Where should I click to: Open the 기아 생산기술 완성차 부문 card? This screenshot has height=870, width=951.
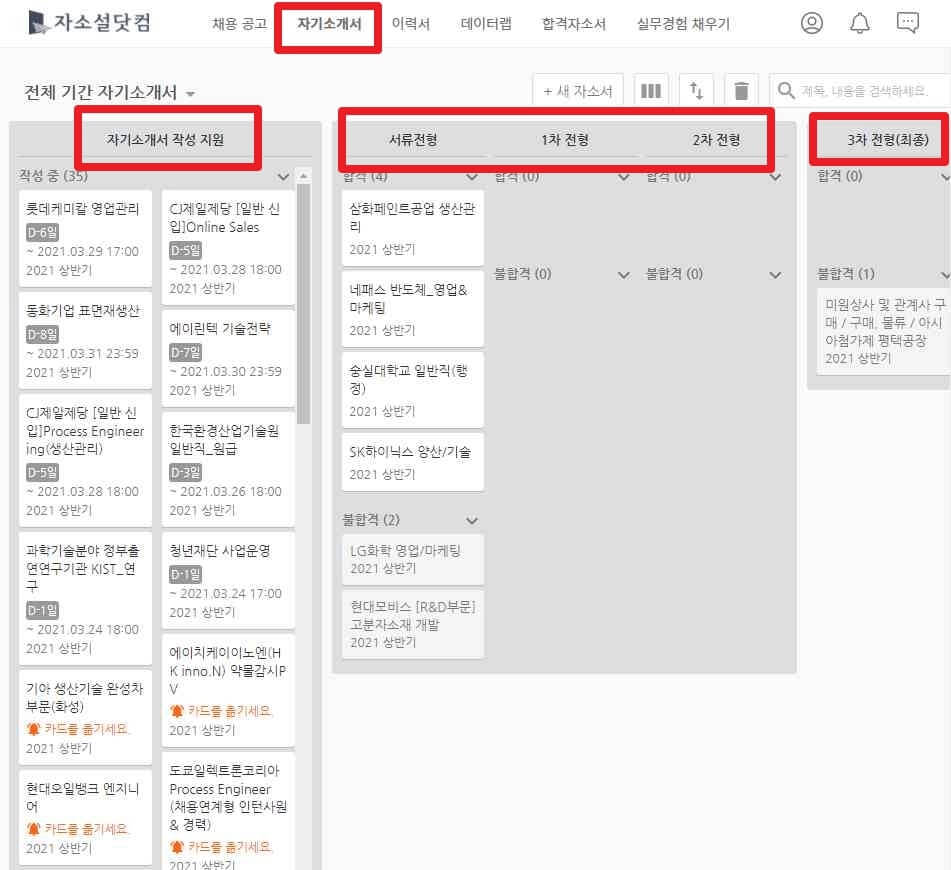click(85, 717)
